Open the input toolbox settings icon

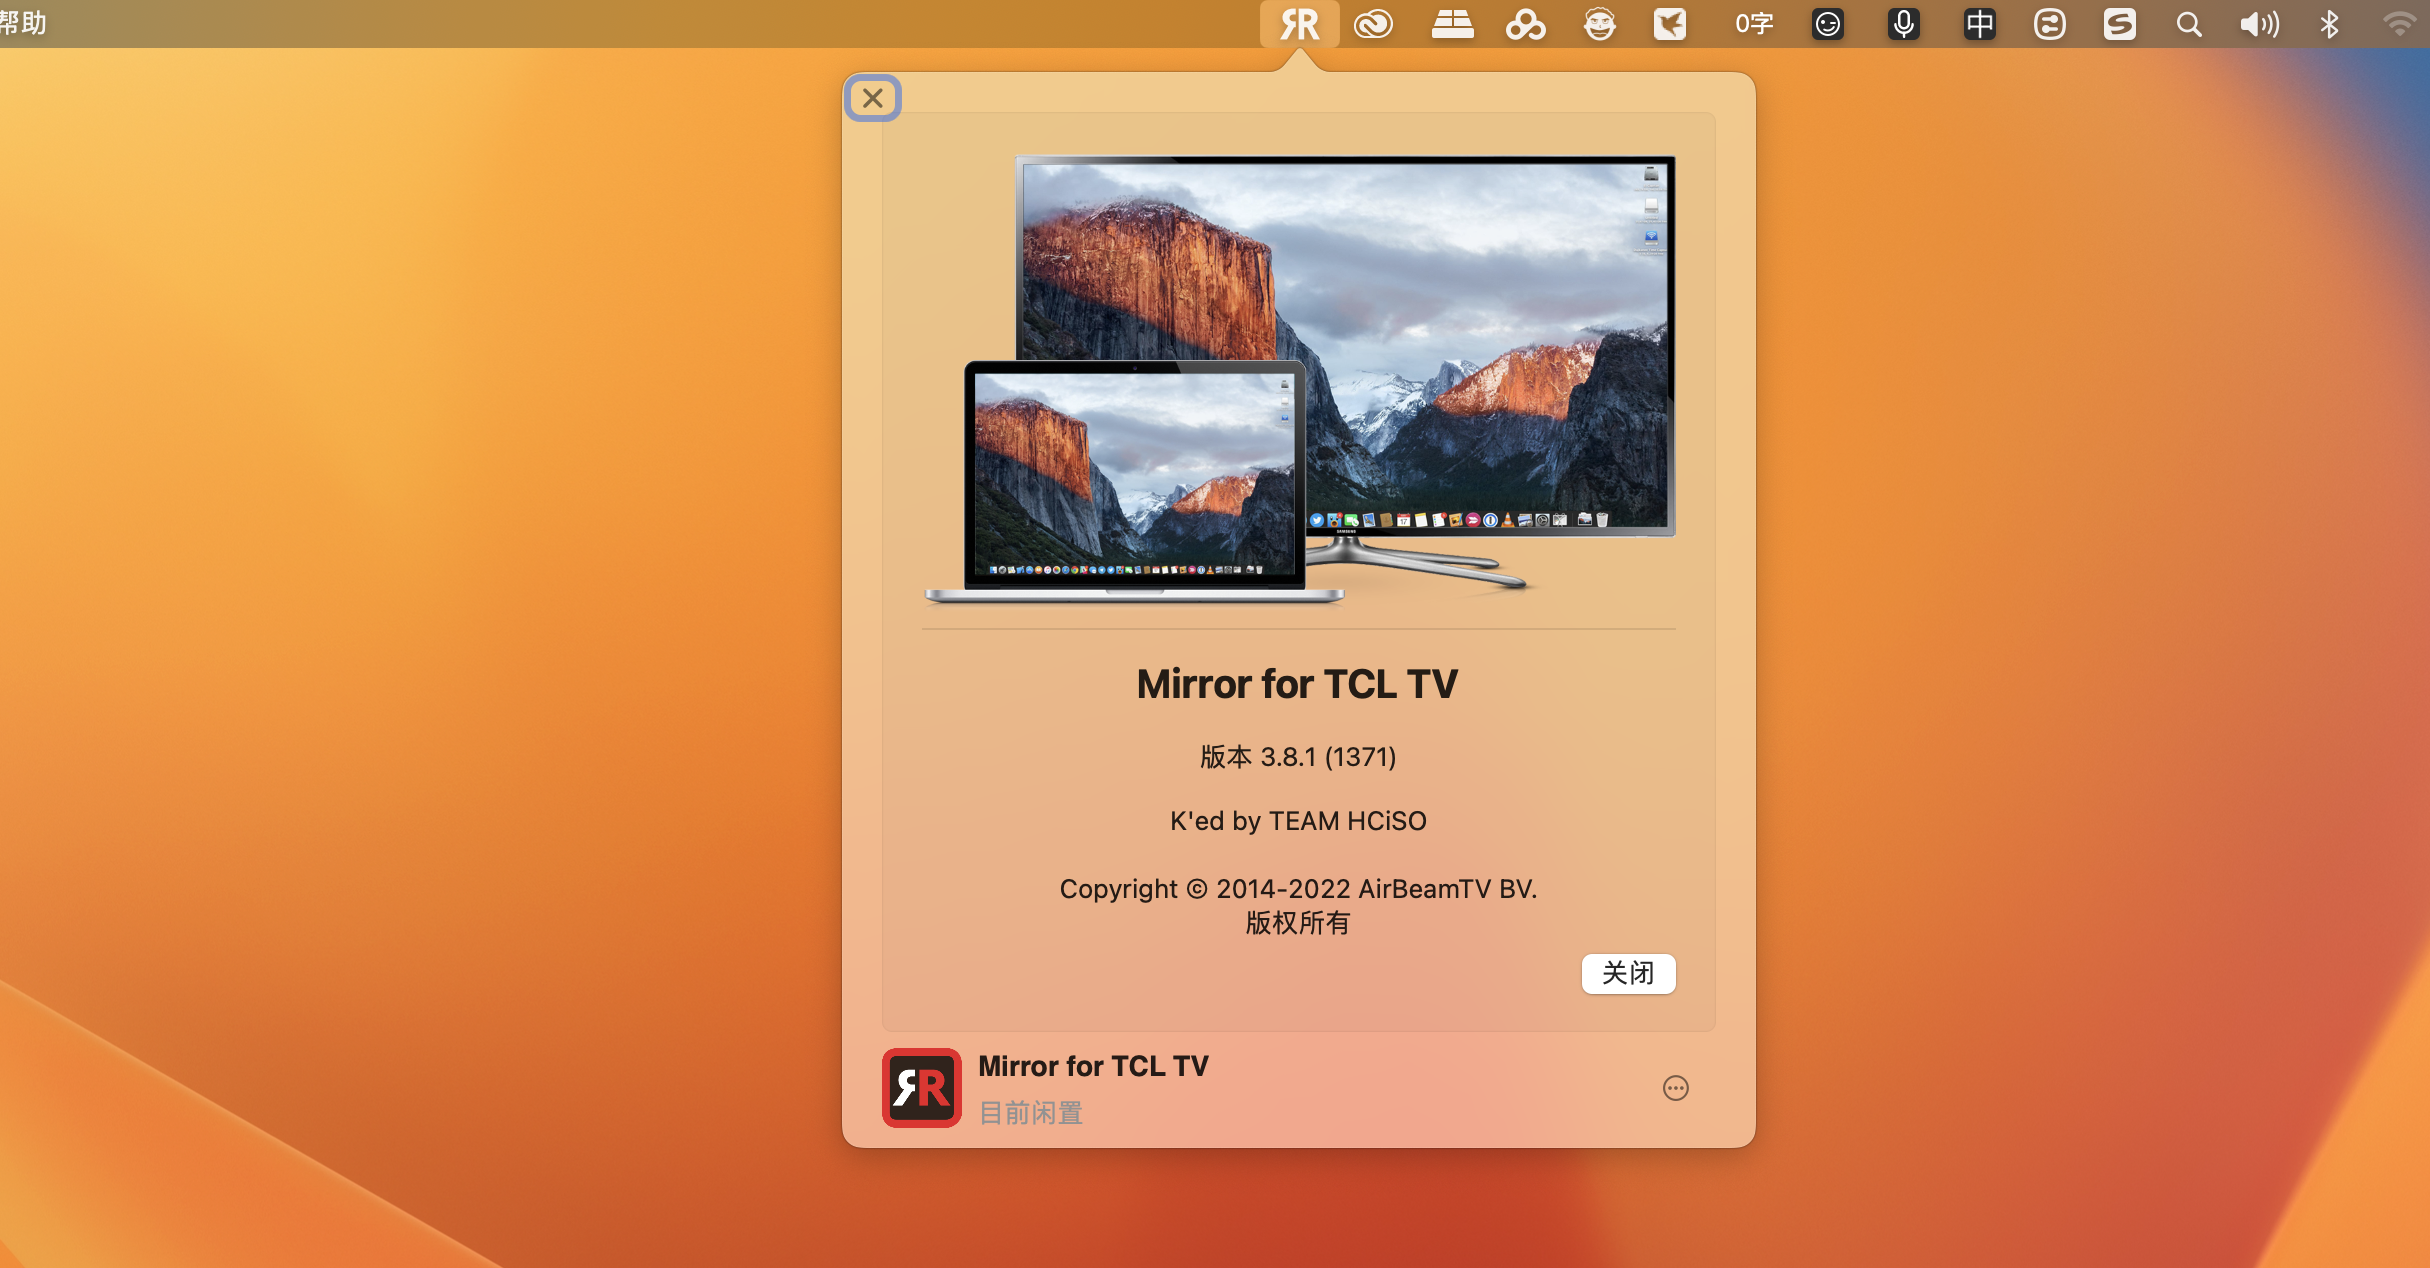(x=2049, y=24)
